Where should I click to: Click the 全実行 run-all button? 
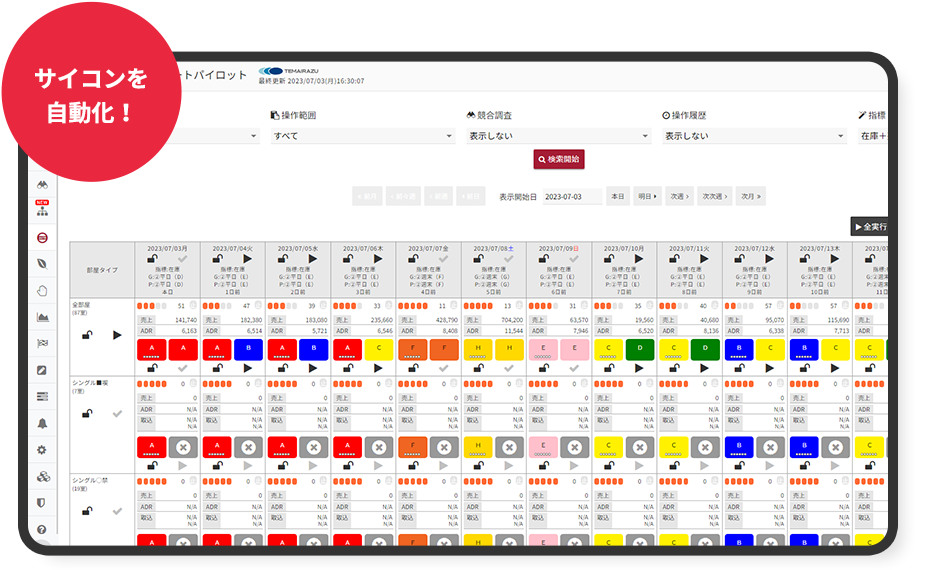[870, 227]
